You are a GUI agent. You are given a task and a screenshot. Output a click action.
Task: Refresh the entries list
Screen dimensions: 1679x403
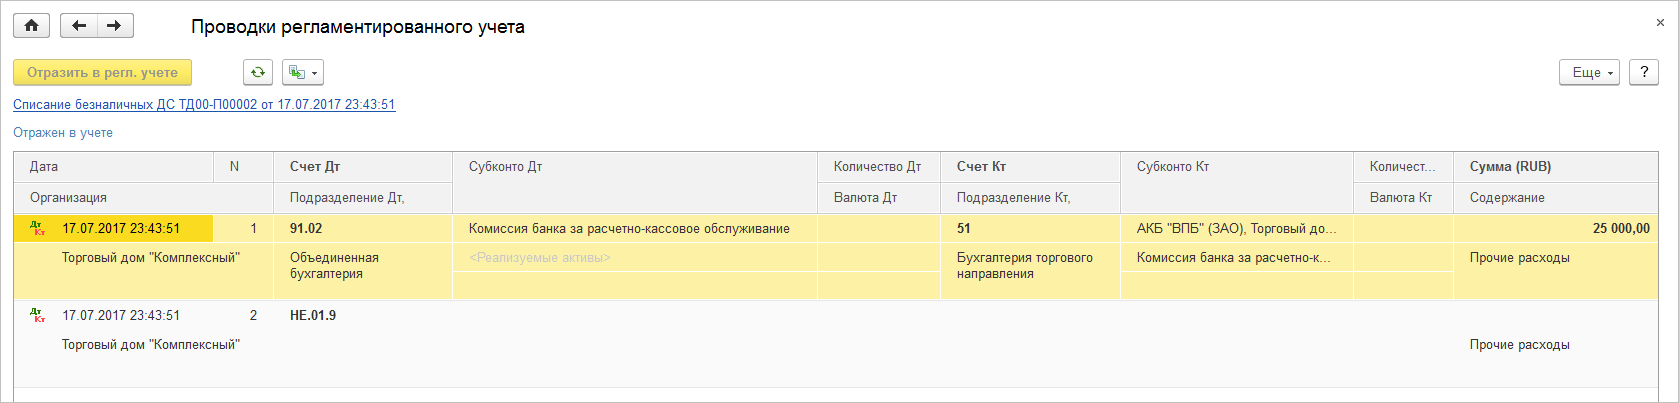tap(258, 72)
